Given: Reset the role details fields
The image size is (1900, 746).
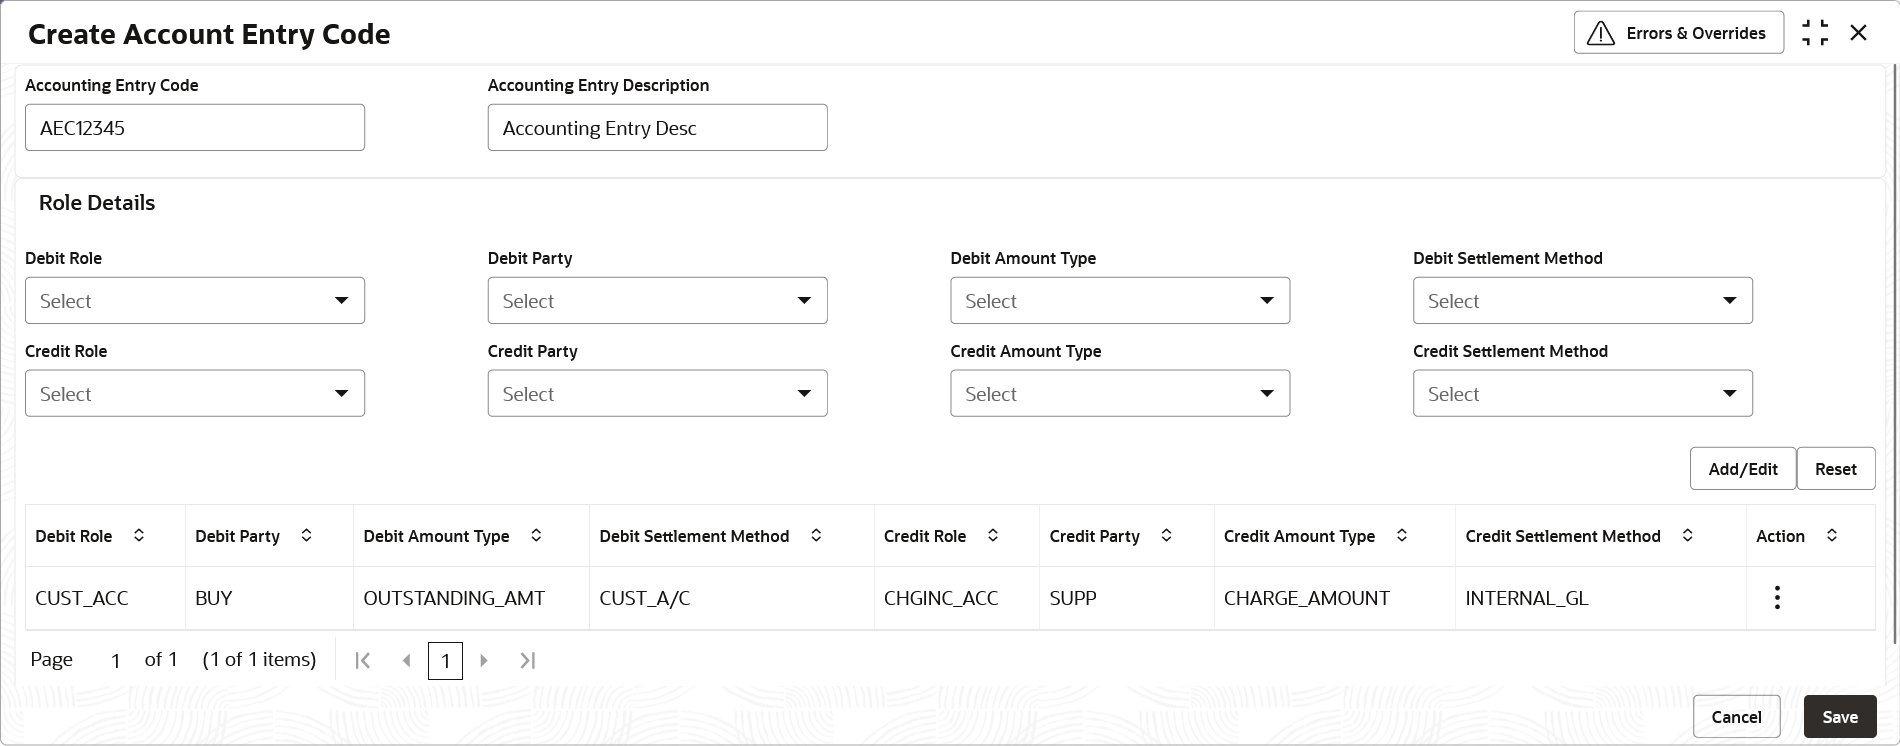Looking at the screenshot, I should click(1836, 469).
